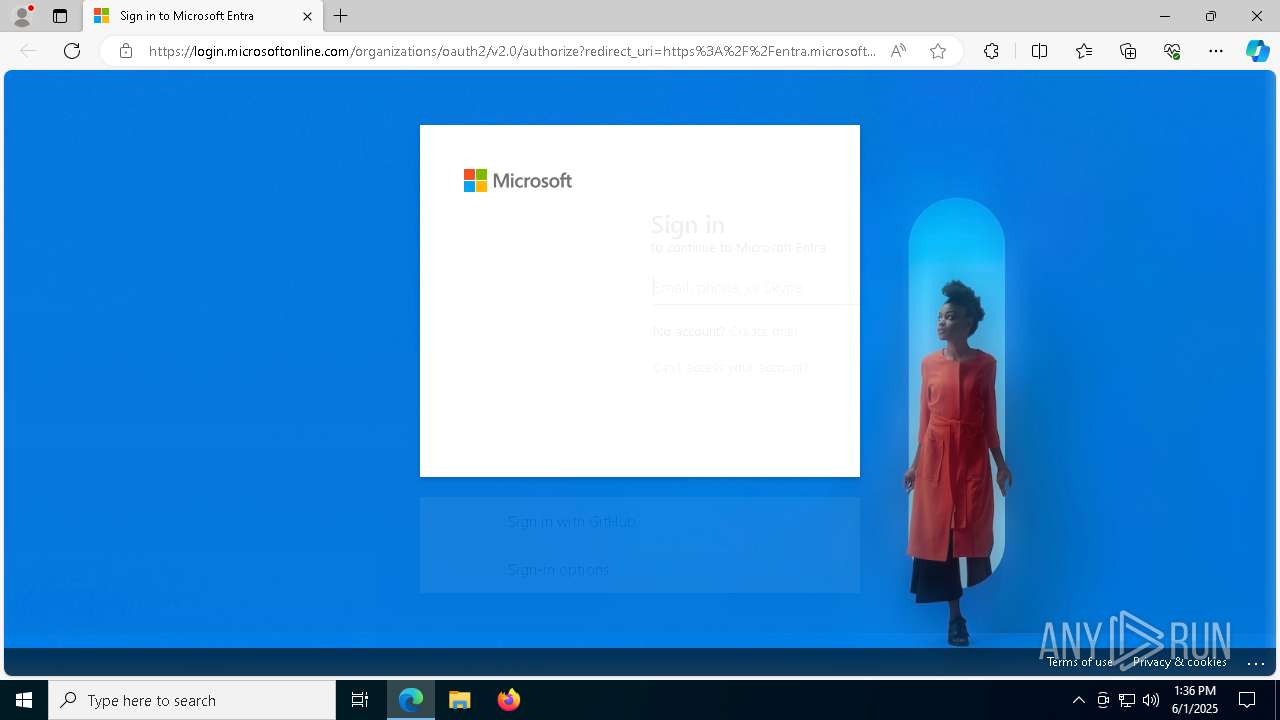Activate Read aloud icon in address bar

898,51
